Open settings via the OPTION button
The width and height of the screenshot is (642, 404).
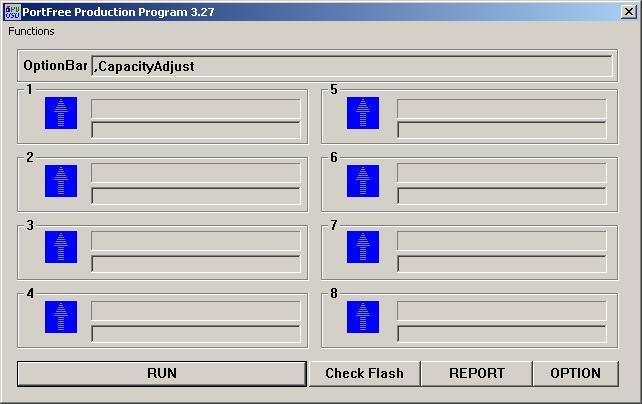tap(576, 373)
